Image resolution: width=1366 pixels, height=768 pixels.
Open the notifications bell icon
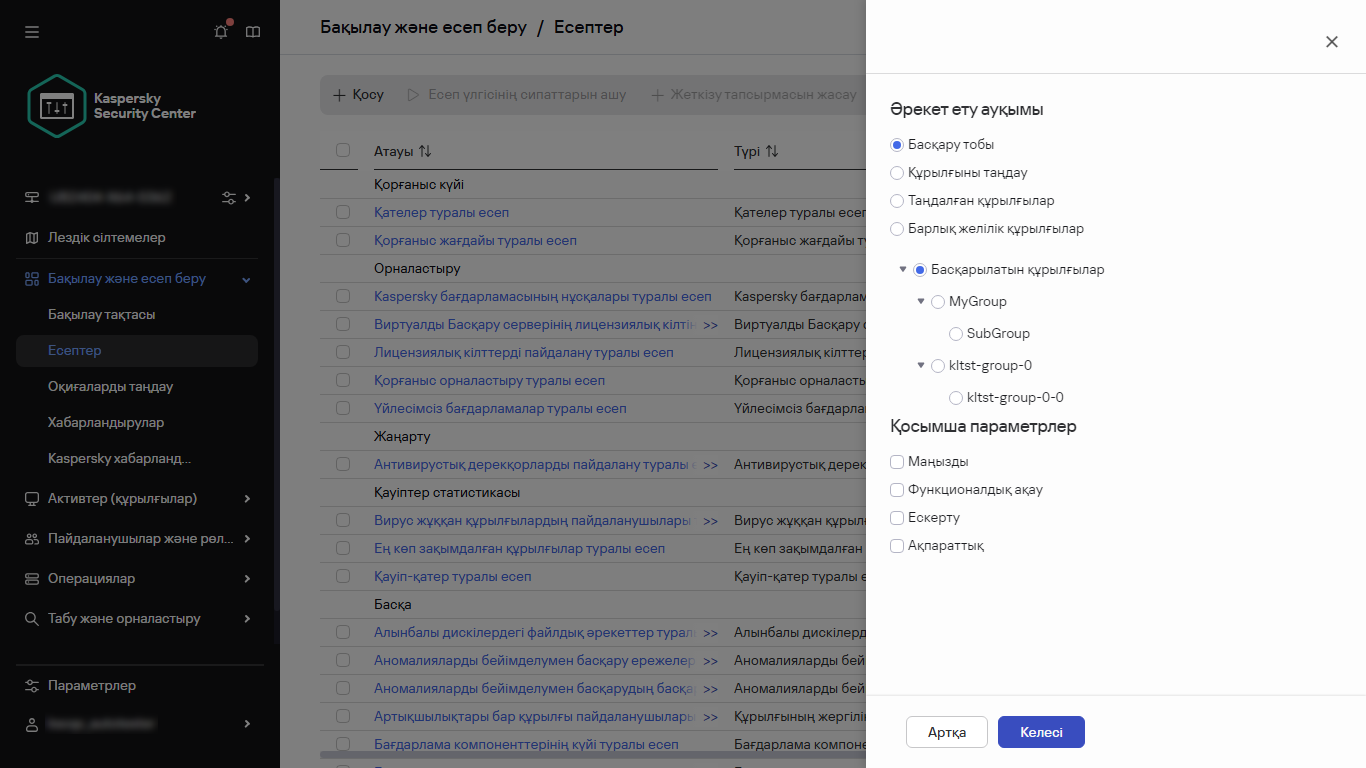pyautogui.click(x=221, y=32)
